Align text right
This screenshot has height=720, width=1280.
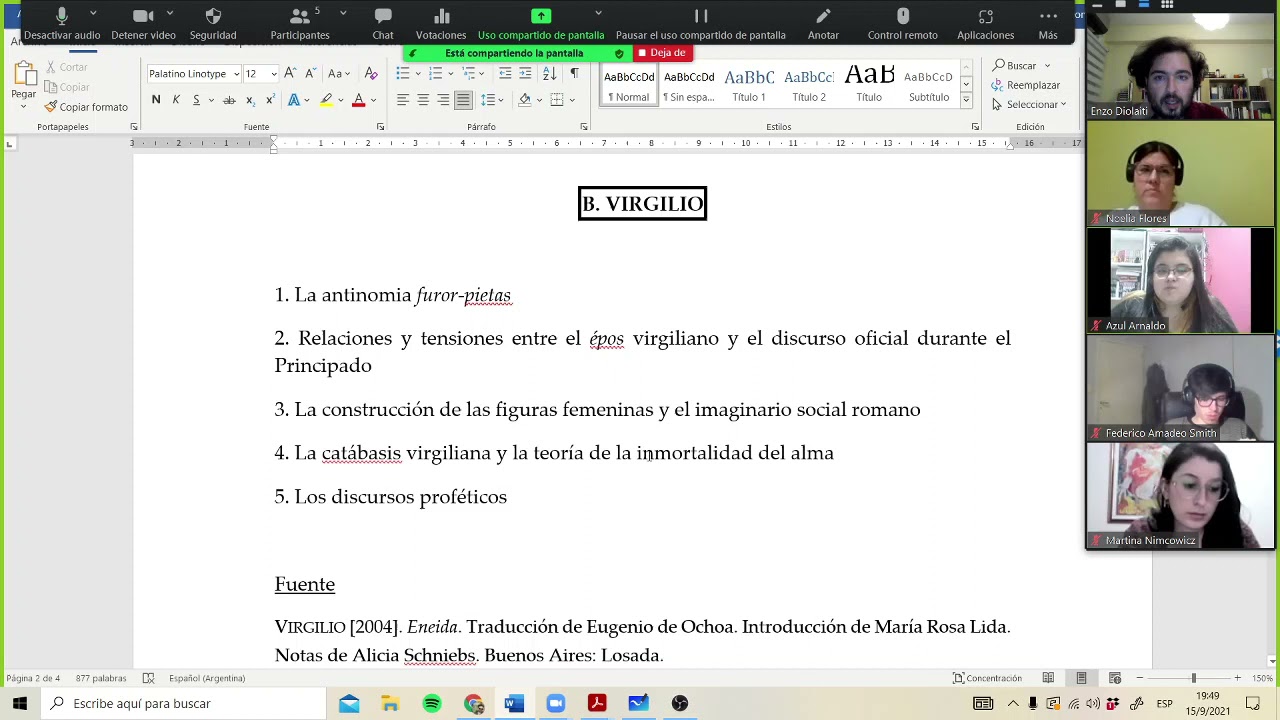443,100
